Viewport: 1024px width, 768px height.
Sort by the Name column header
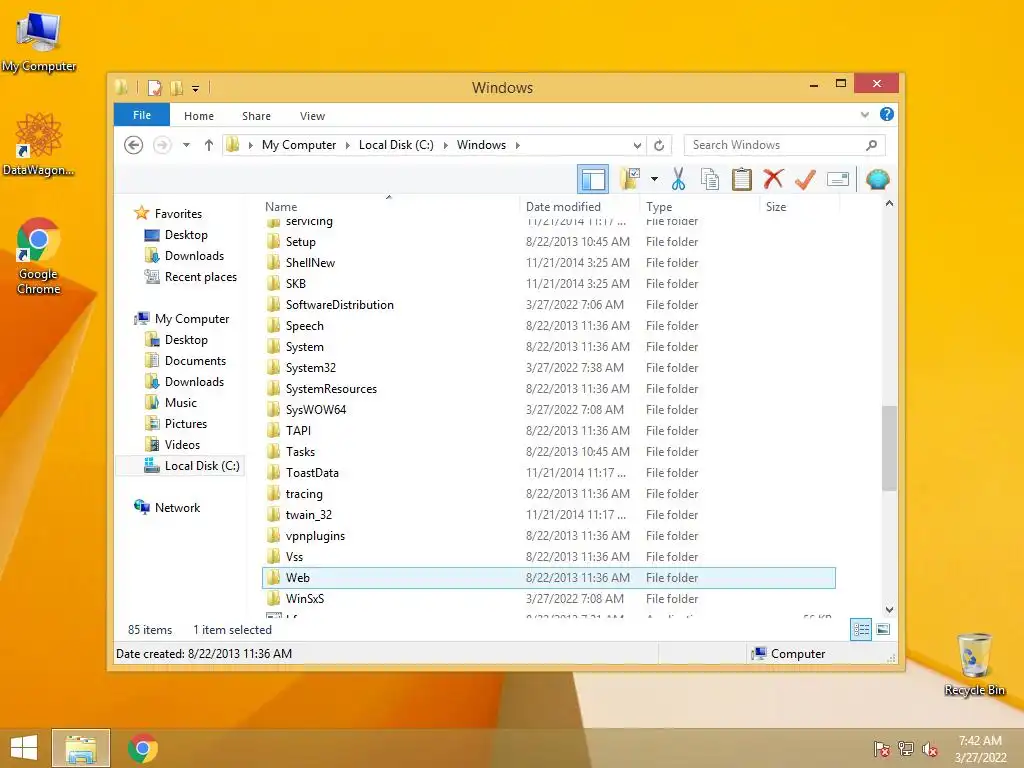click(391, 206)
